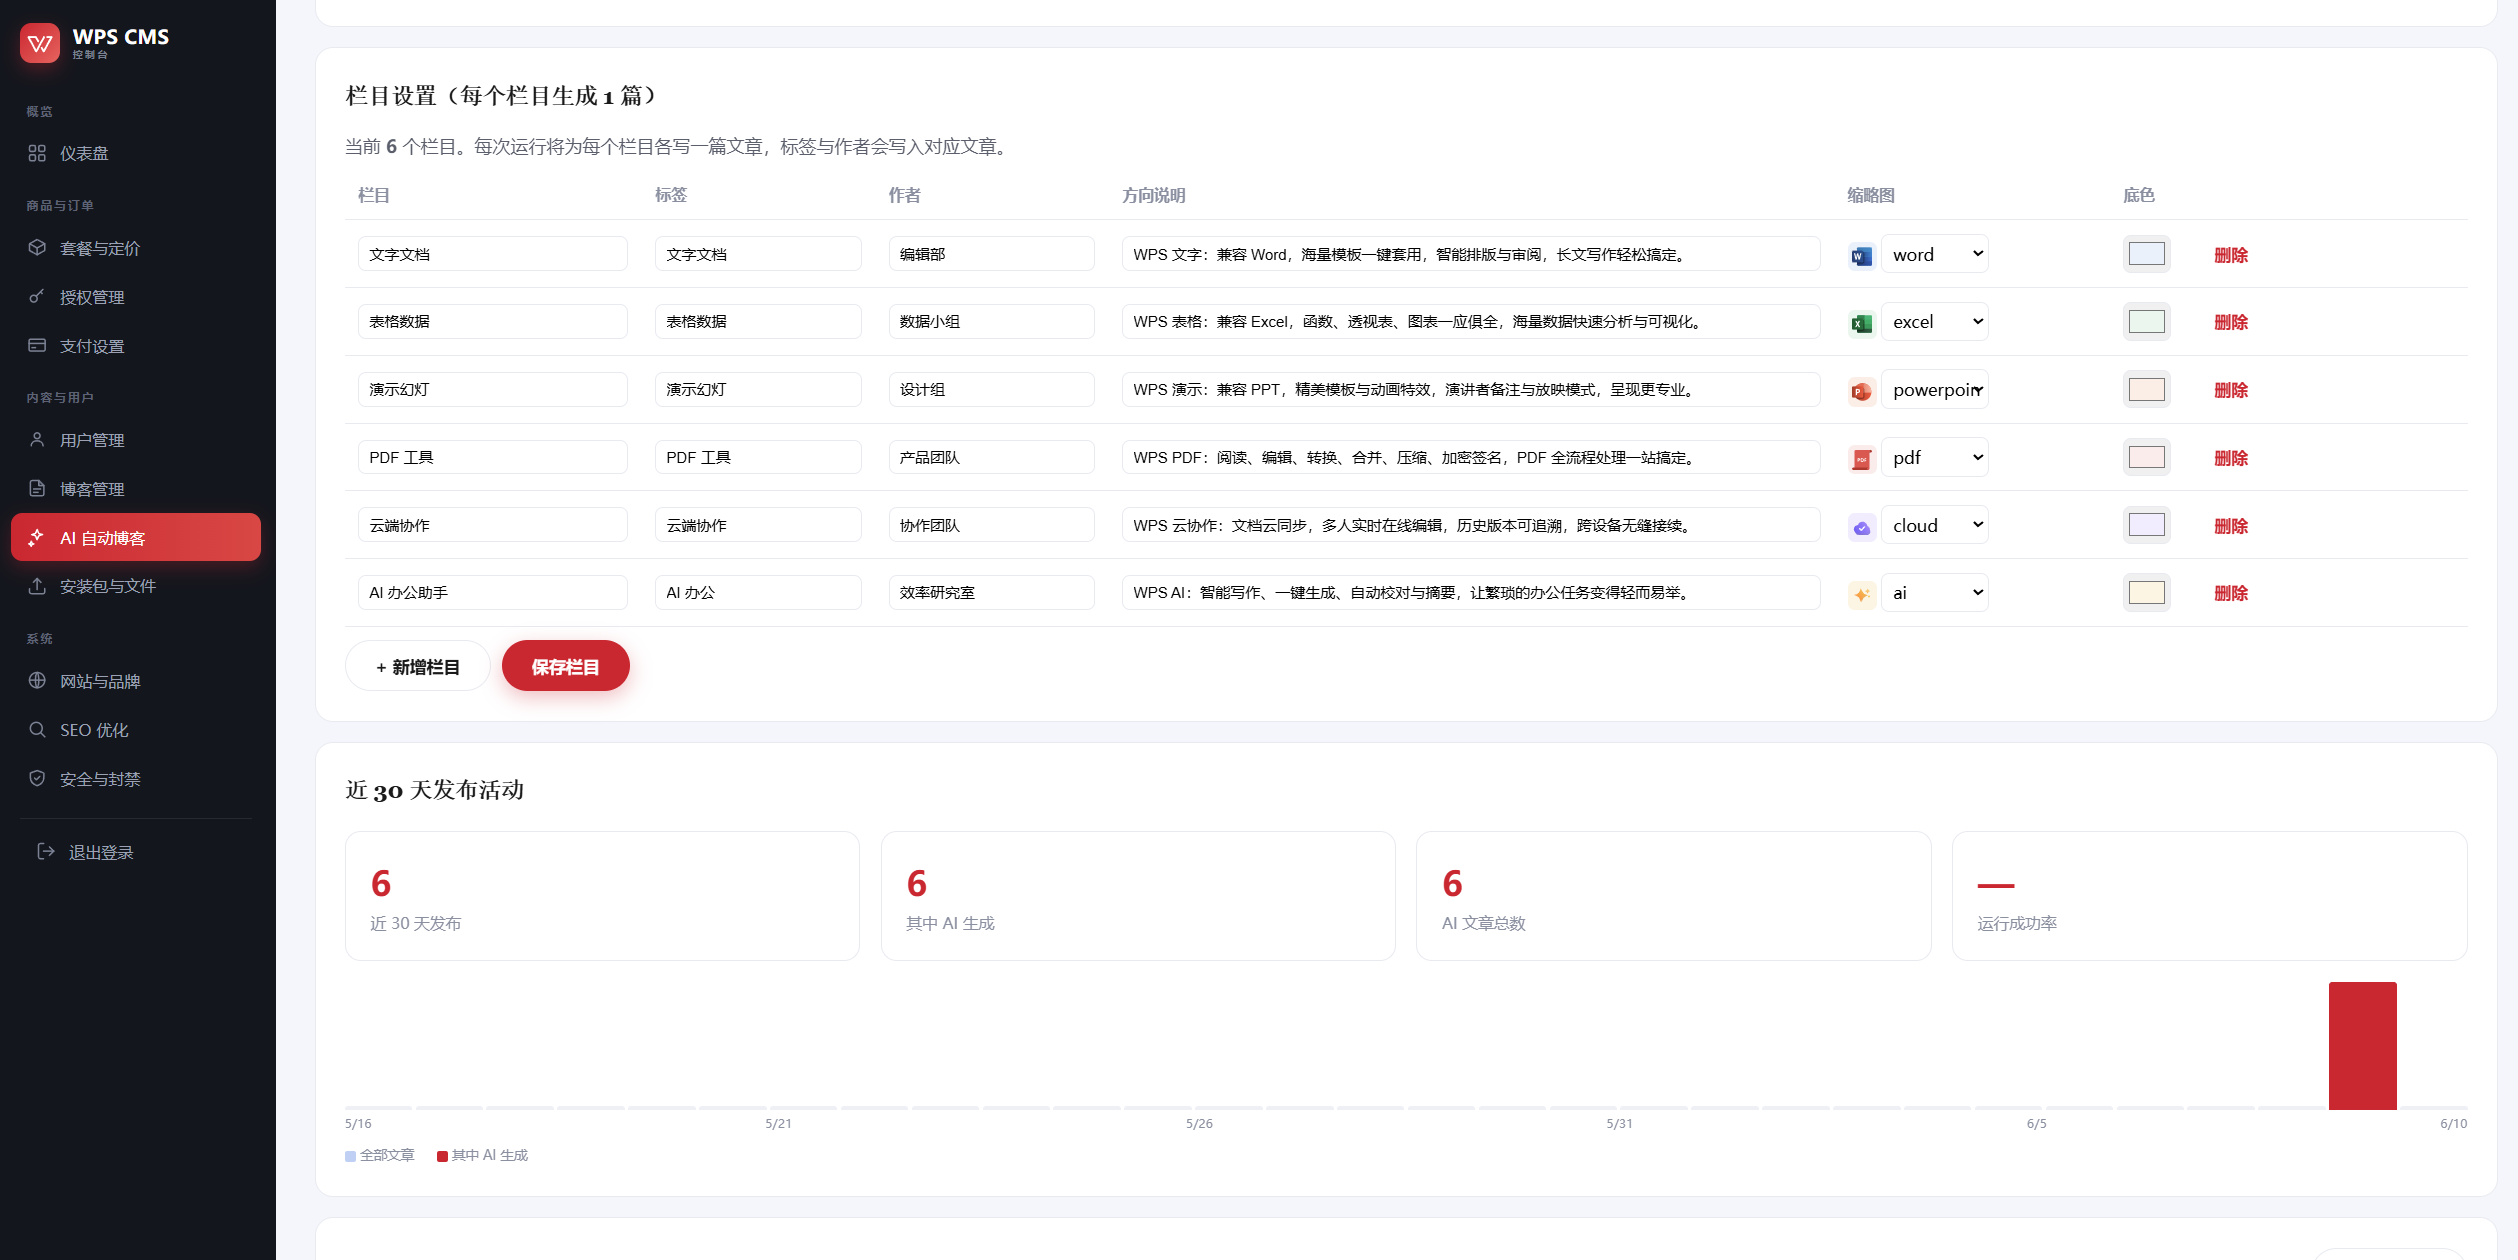Click the cloud thumbnail icon

(x=1861, y=526)
